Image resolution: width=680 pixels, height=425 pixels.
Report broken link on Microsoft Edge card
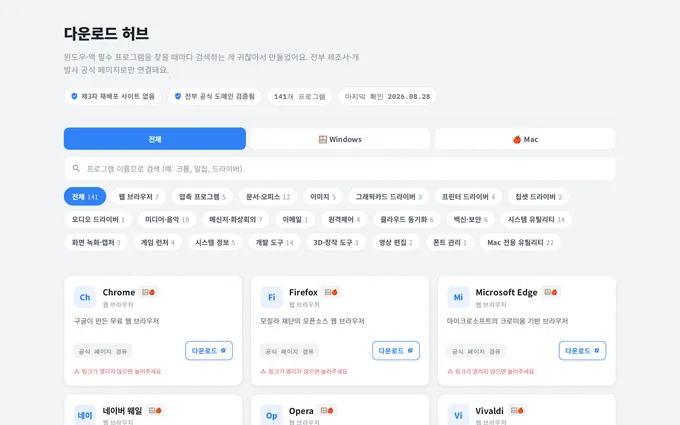490,371
